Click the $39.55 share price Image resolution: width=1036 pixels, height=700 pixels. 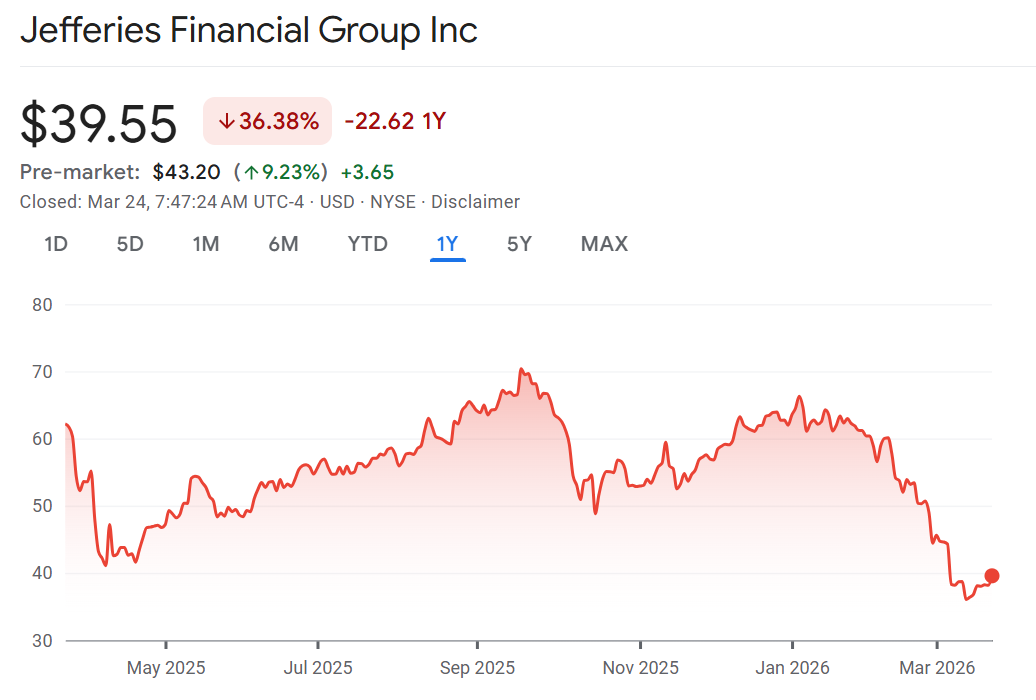99,124
